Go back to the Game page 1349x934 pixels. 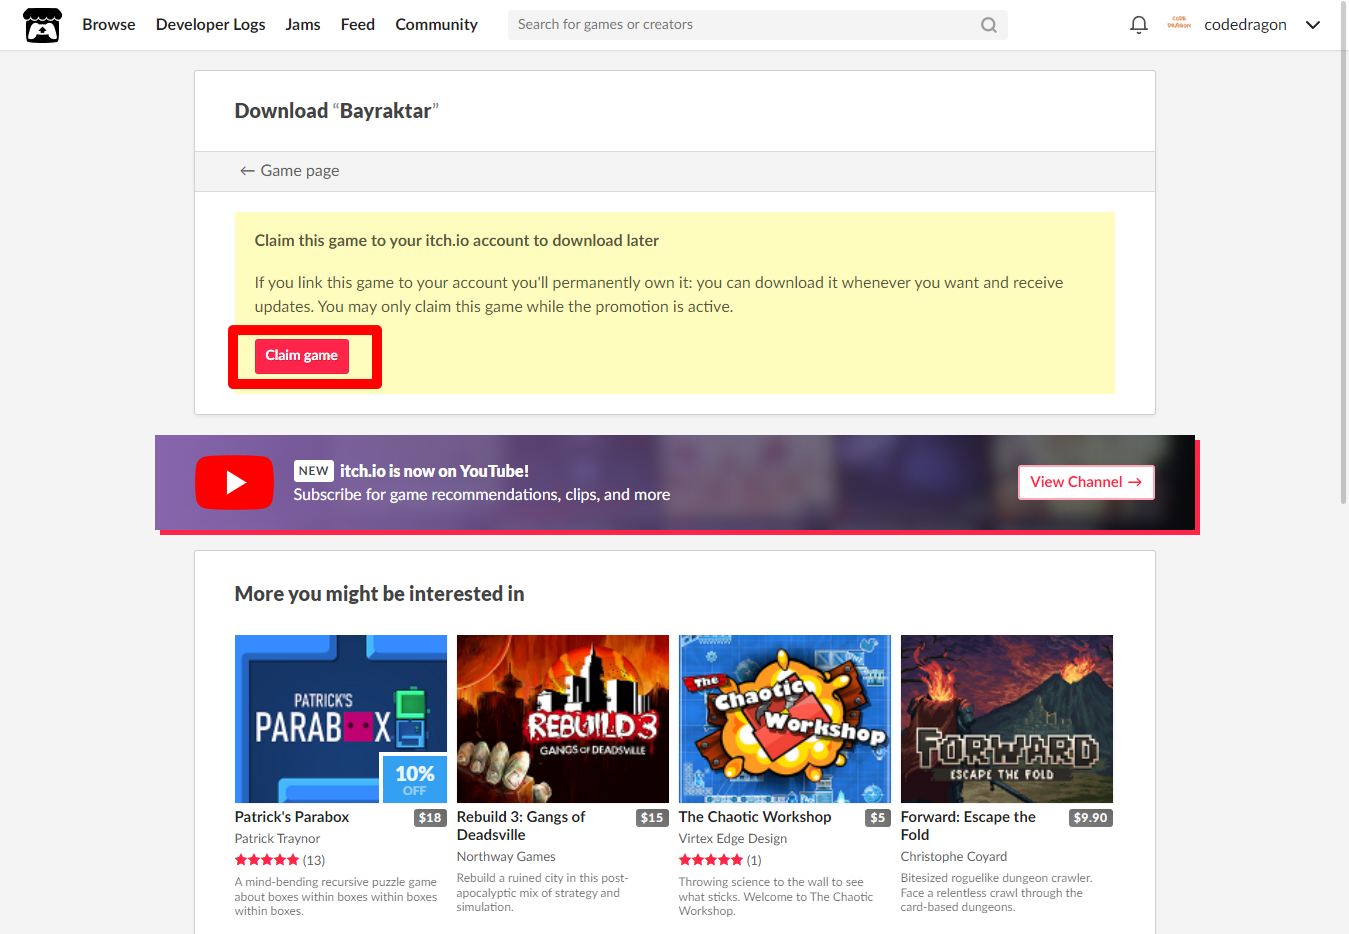click(x=289, y=171)
